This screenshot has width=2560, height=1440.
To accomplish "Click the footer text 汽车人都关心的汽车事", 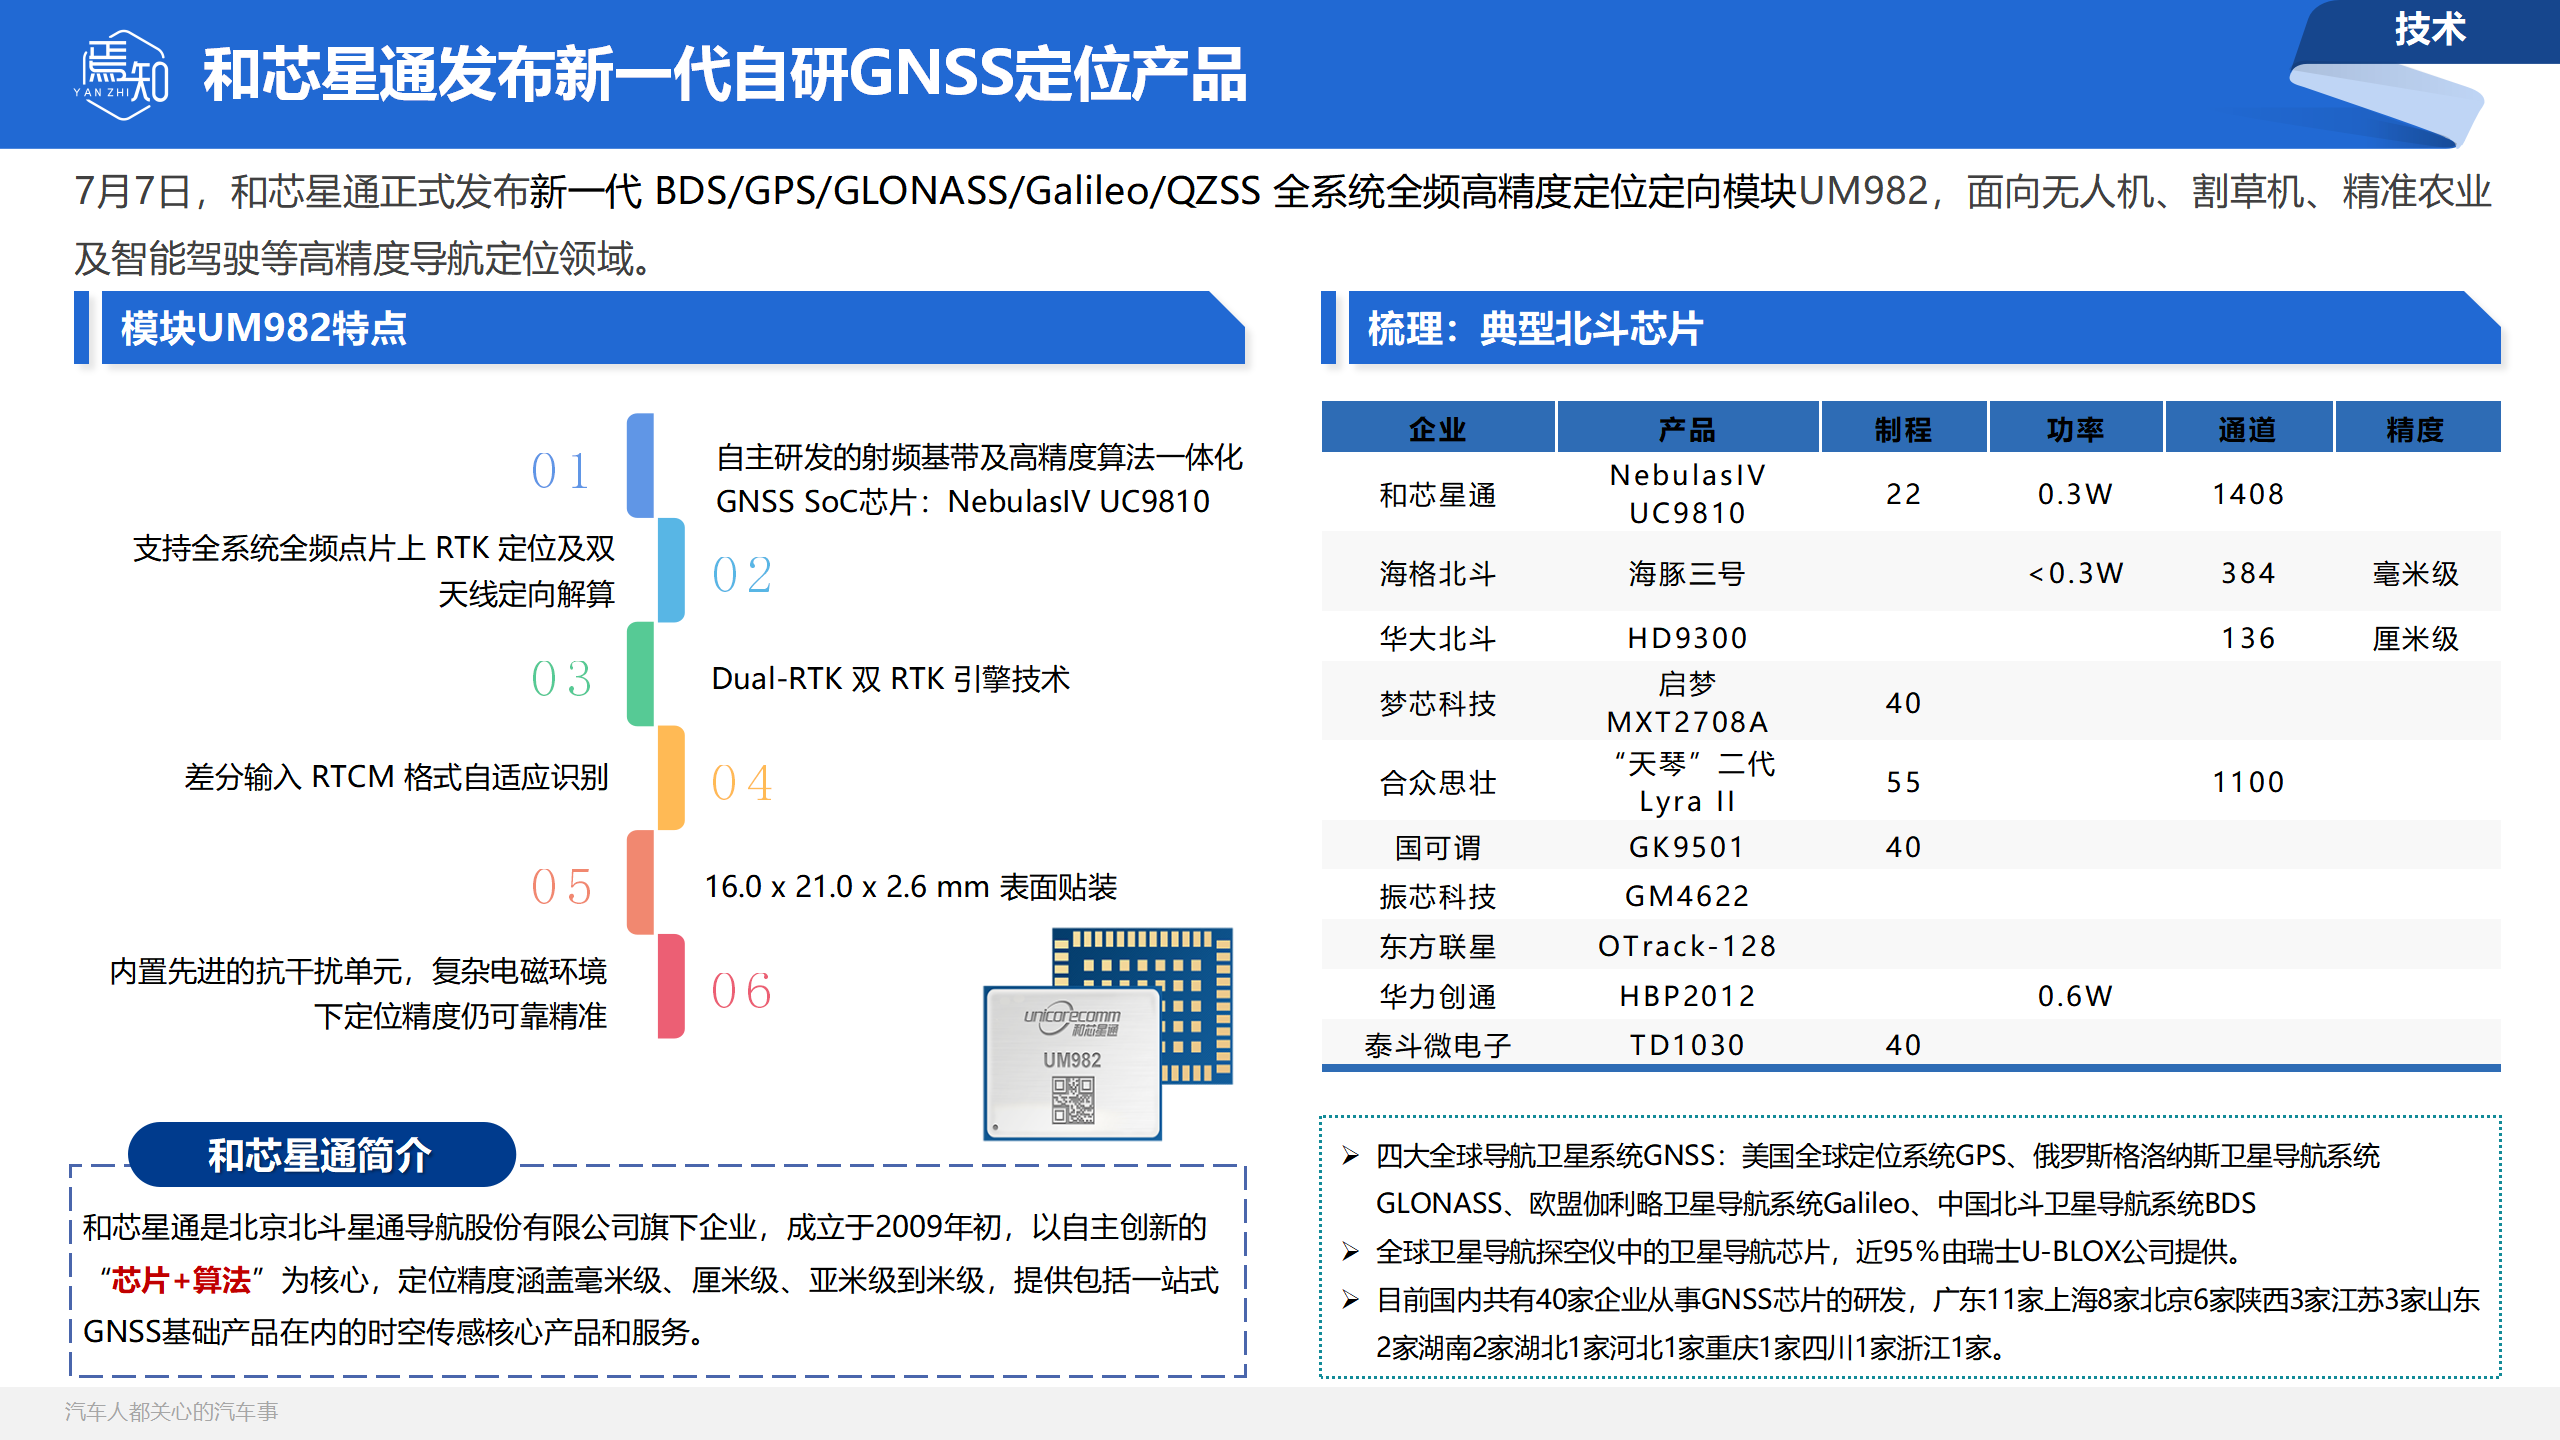I will tap(171, 1412).
